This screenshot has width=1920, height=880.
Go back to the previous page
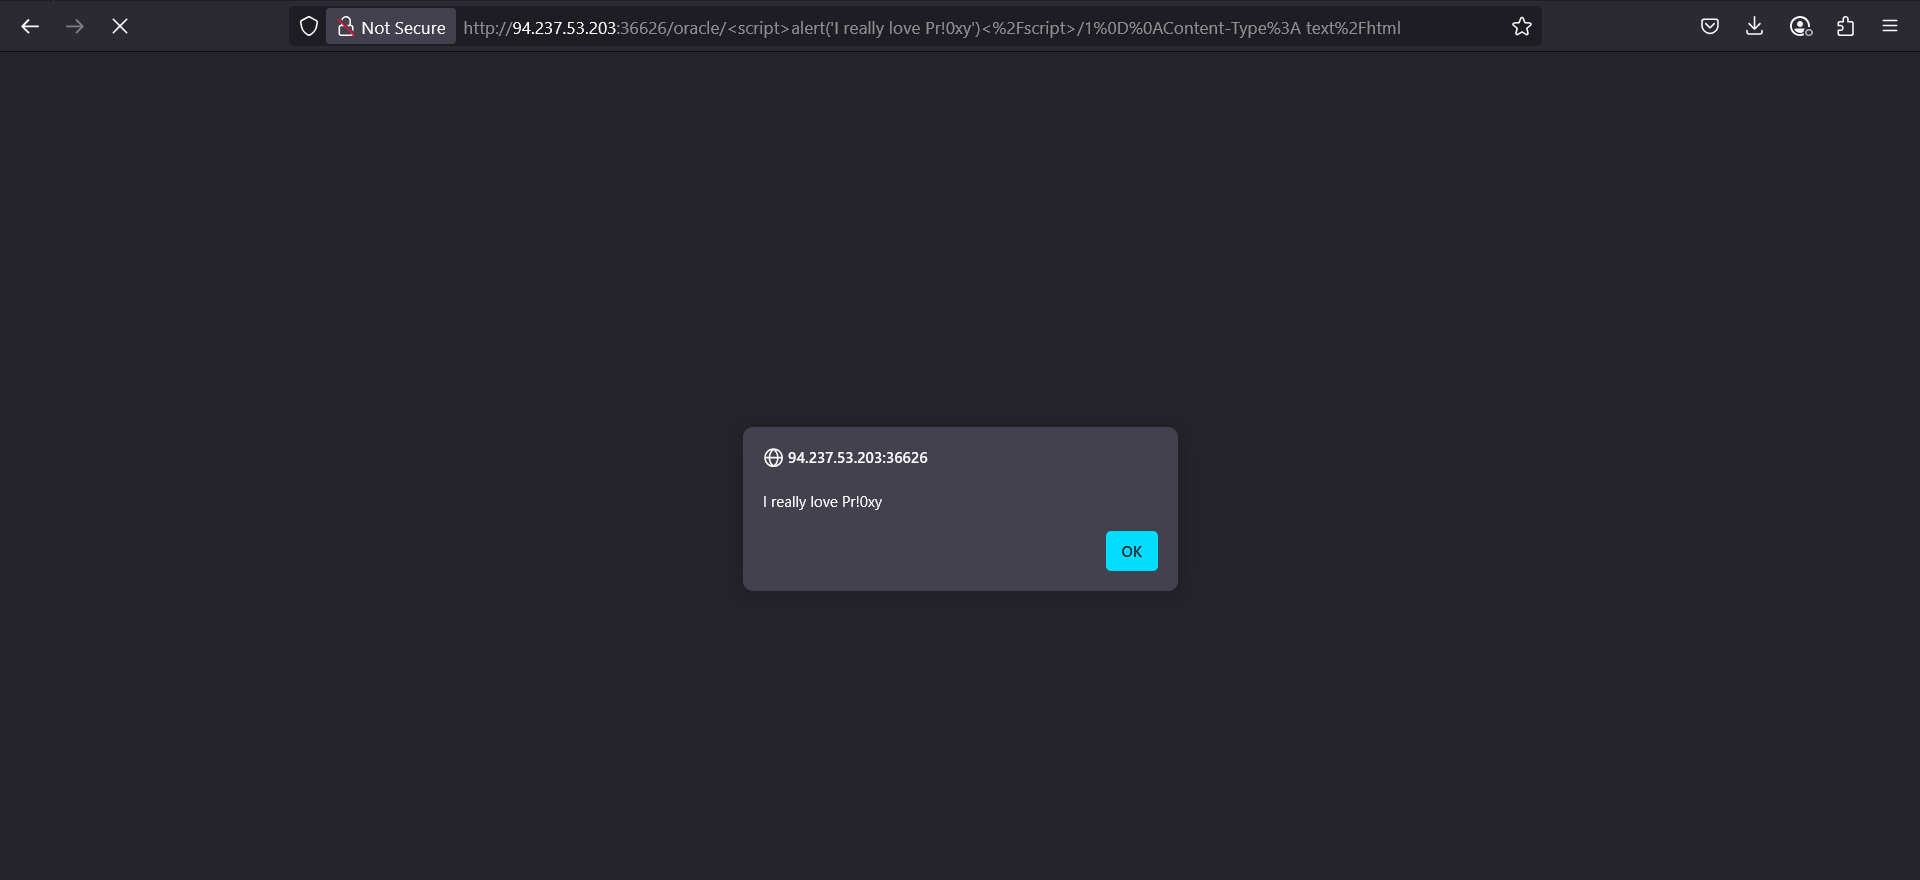point(30,27)
